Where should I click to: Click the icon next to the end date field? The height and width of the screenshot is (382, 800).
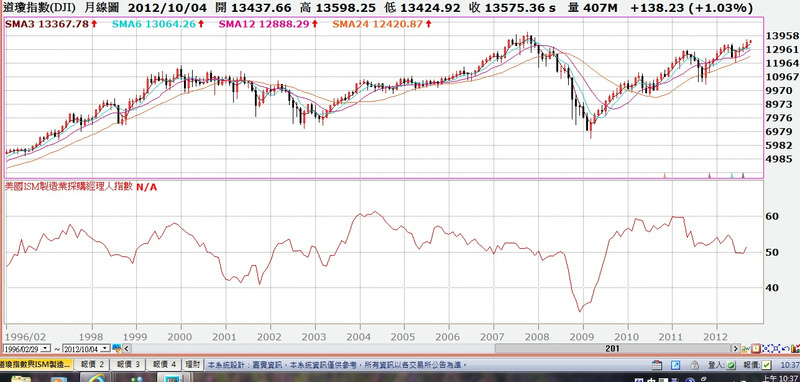tap(117, 348)
